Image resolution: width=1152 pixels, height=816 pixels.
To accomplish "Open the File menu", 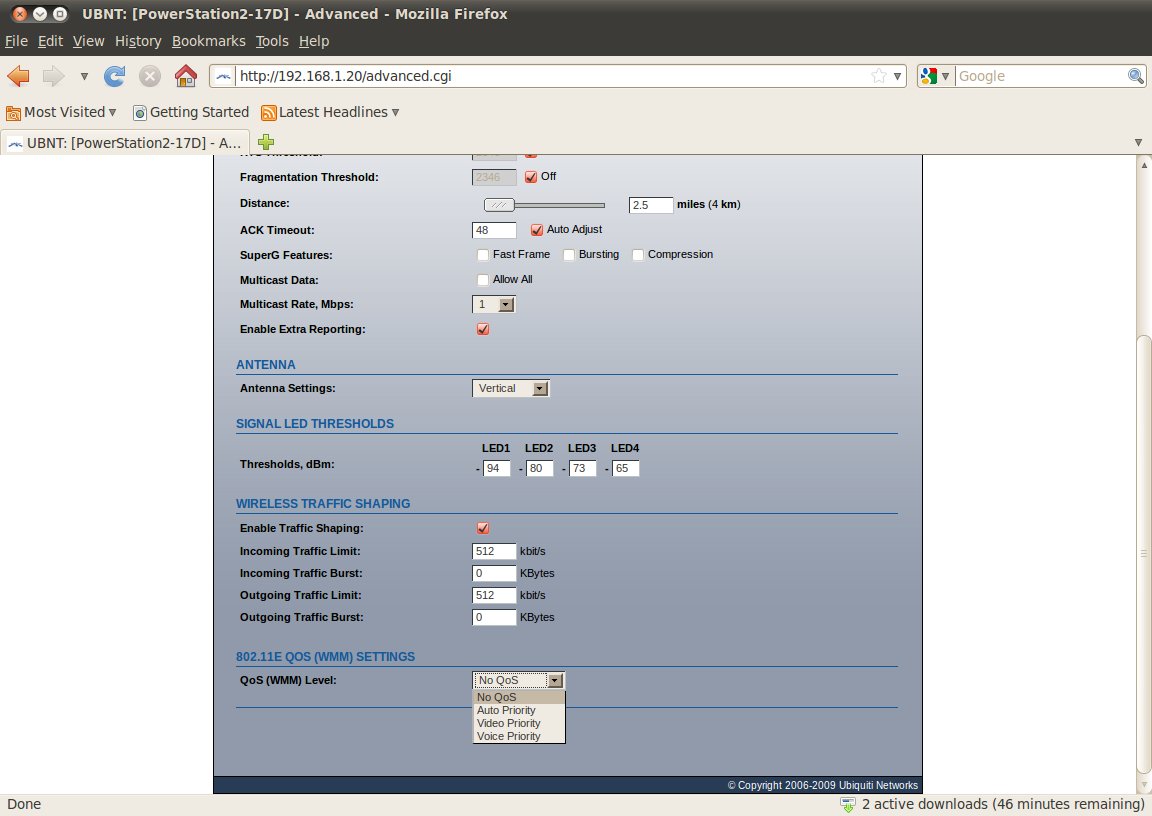I will tap(16, 41).
